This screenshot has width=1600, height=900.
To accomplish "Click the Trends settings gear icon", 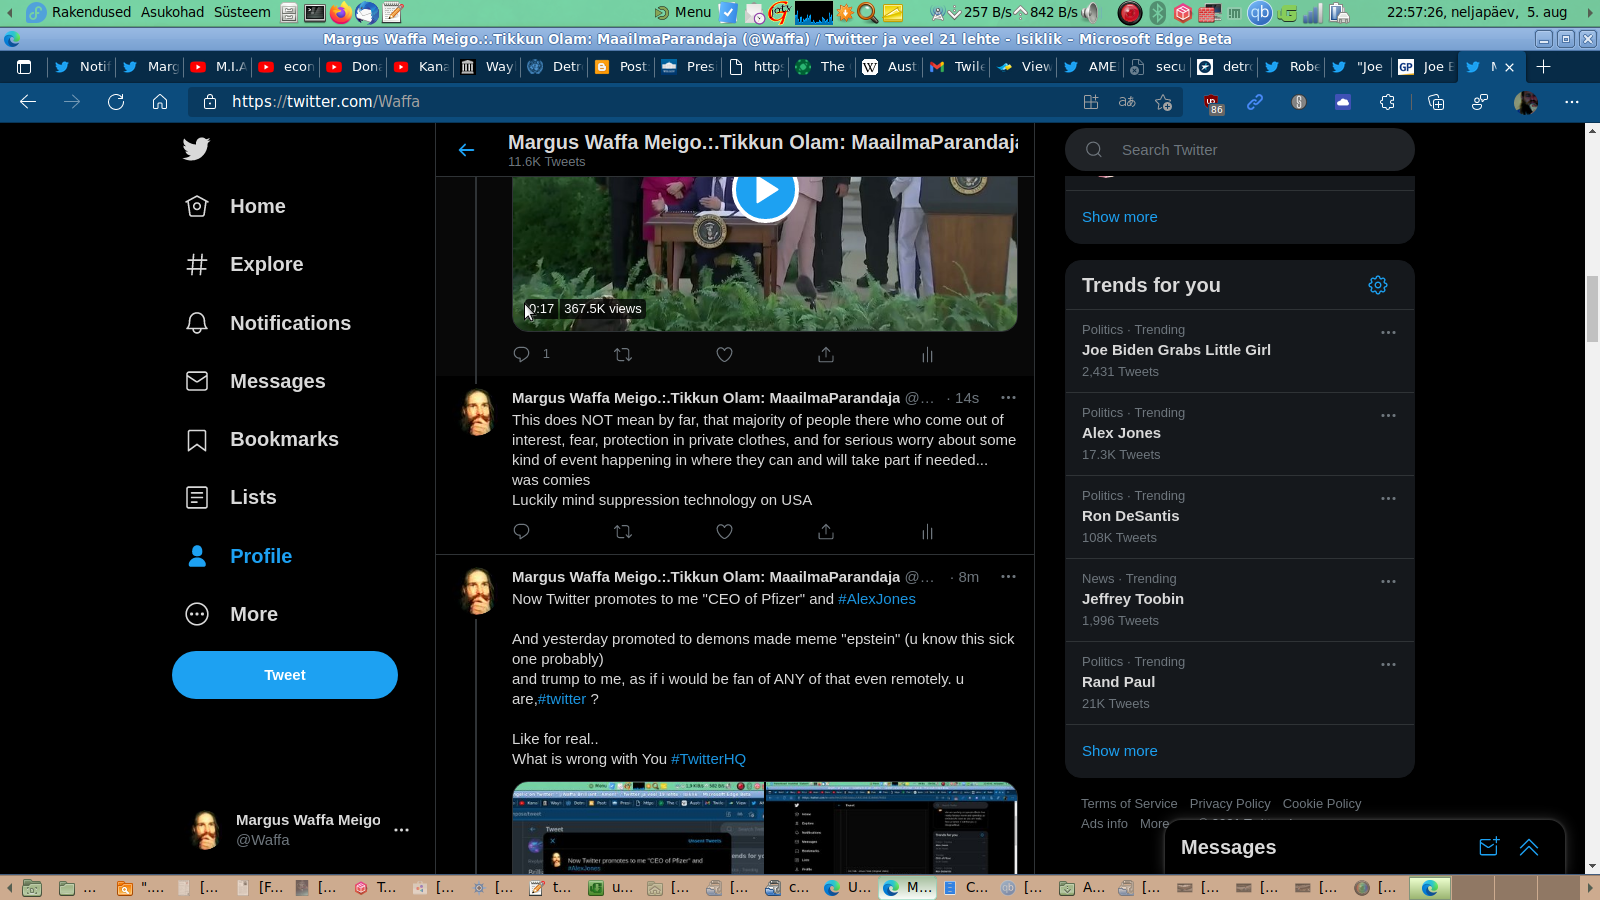I will 1377,285.
